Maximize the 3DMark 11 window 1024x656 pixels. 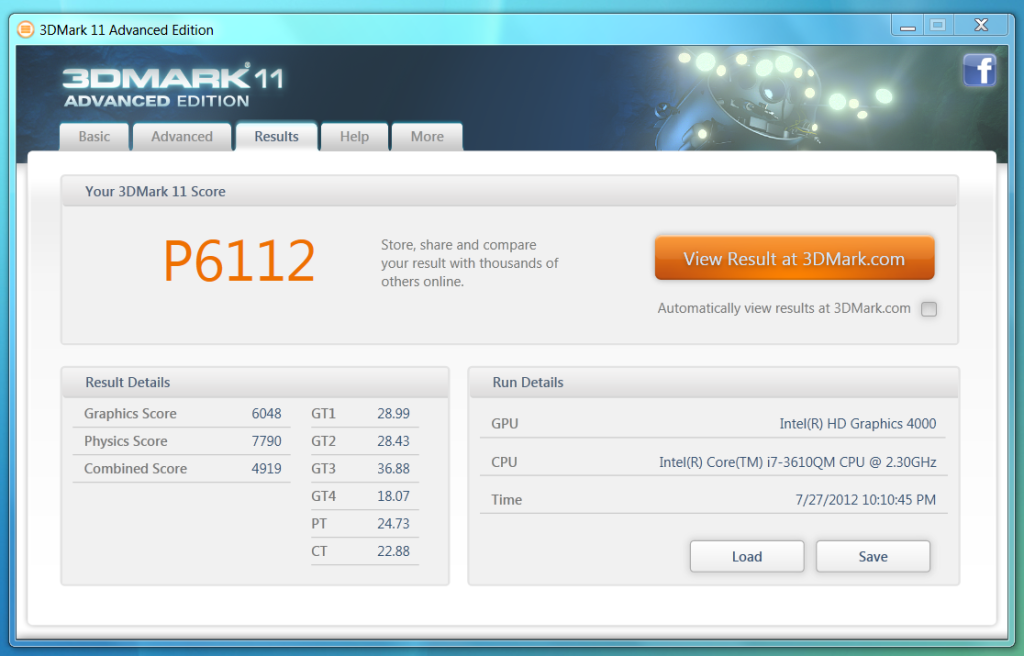tap(938, 25)
